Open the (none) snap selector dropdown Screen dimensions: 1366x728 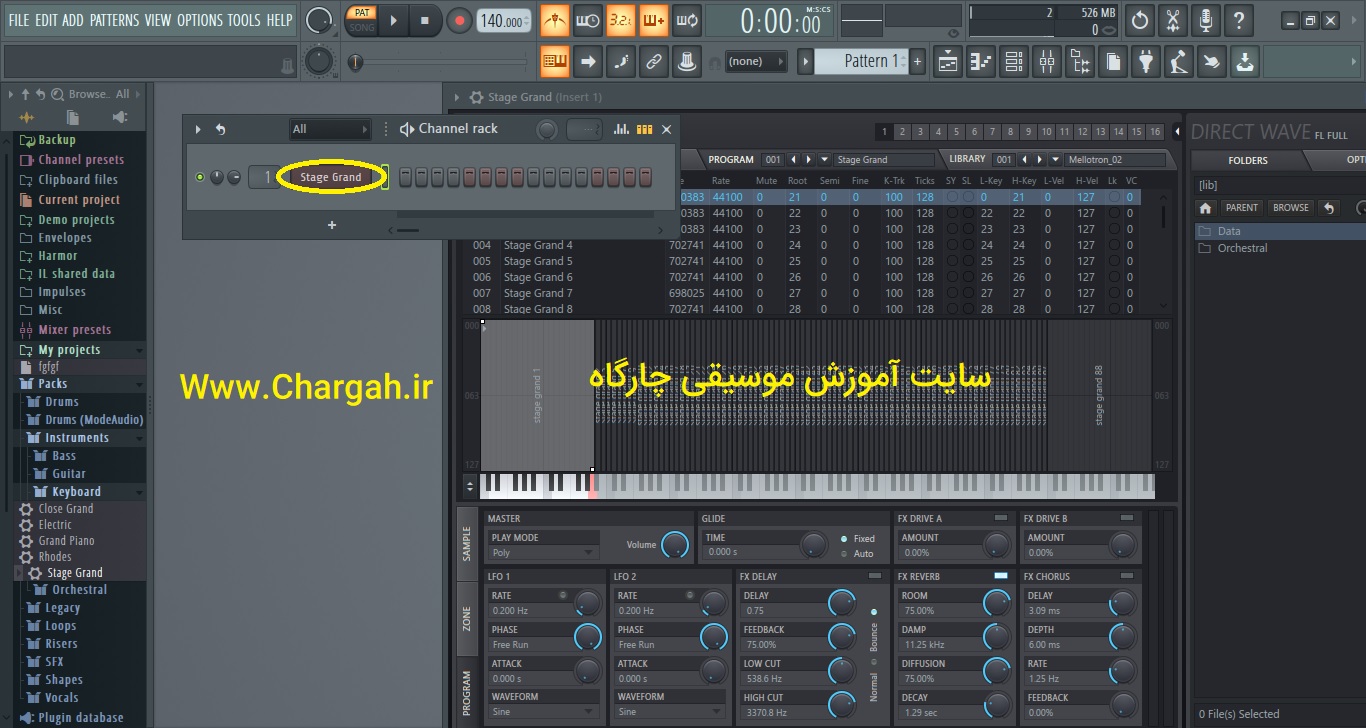pyautogui.click(x=756, y=61)
